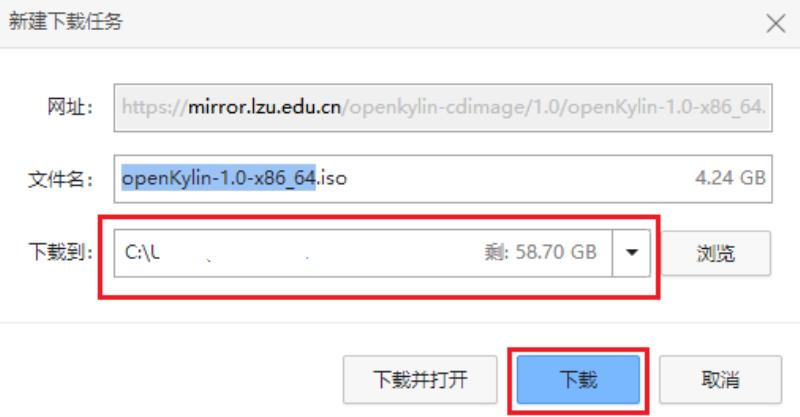Focus the 网址 URL input field
Screen dimensions: 800x417
[x=443, y=108]
